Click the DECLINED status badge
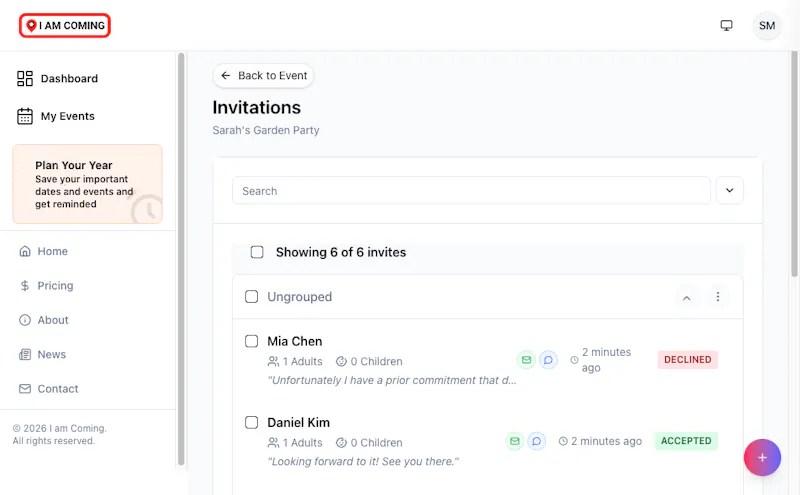Image resolution: width=800 pixels, height=495 pixels. coord(687,359)
